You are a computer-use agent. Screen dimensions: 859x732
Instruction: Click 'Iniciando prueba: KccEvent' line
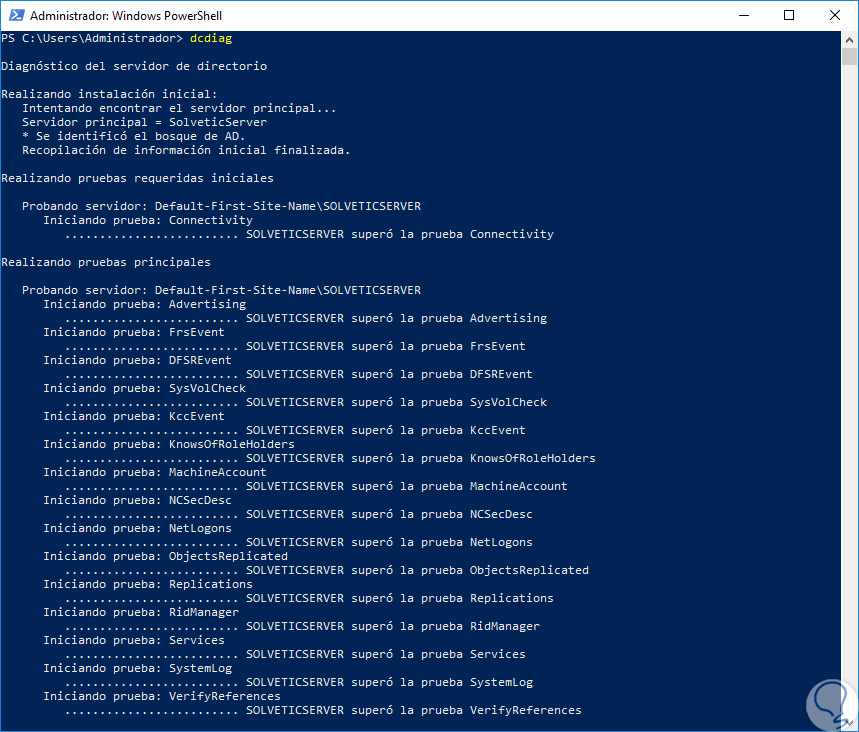134,416
